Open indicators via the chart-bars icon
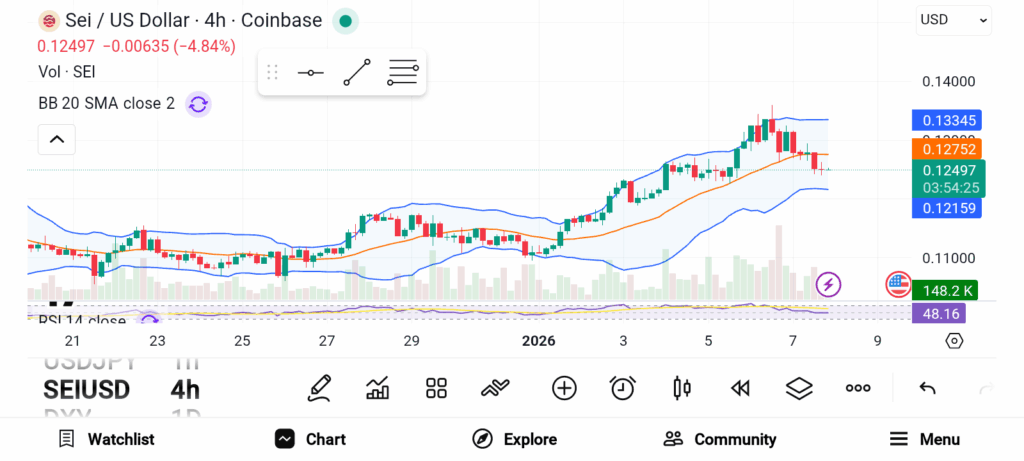Image resolution: width=1024 pixels, height=461 pixels. pyautogui.click(x=378, y=388)
